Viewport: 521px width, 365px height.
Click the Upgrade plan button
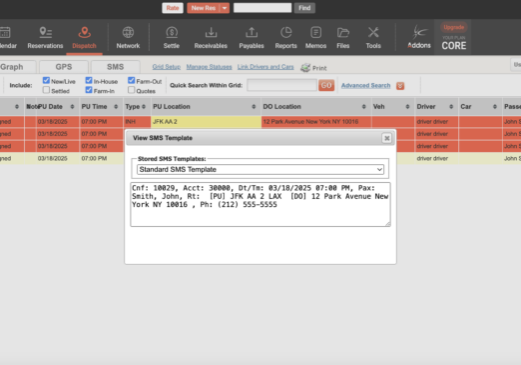(454, 27)
